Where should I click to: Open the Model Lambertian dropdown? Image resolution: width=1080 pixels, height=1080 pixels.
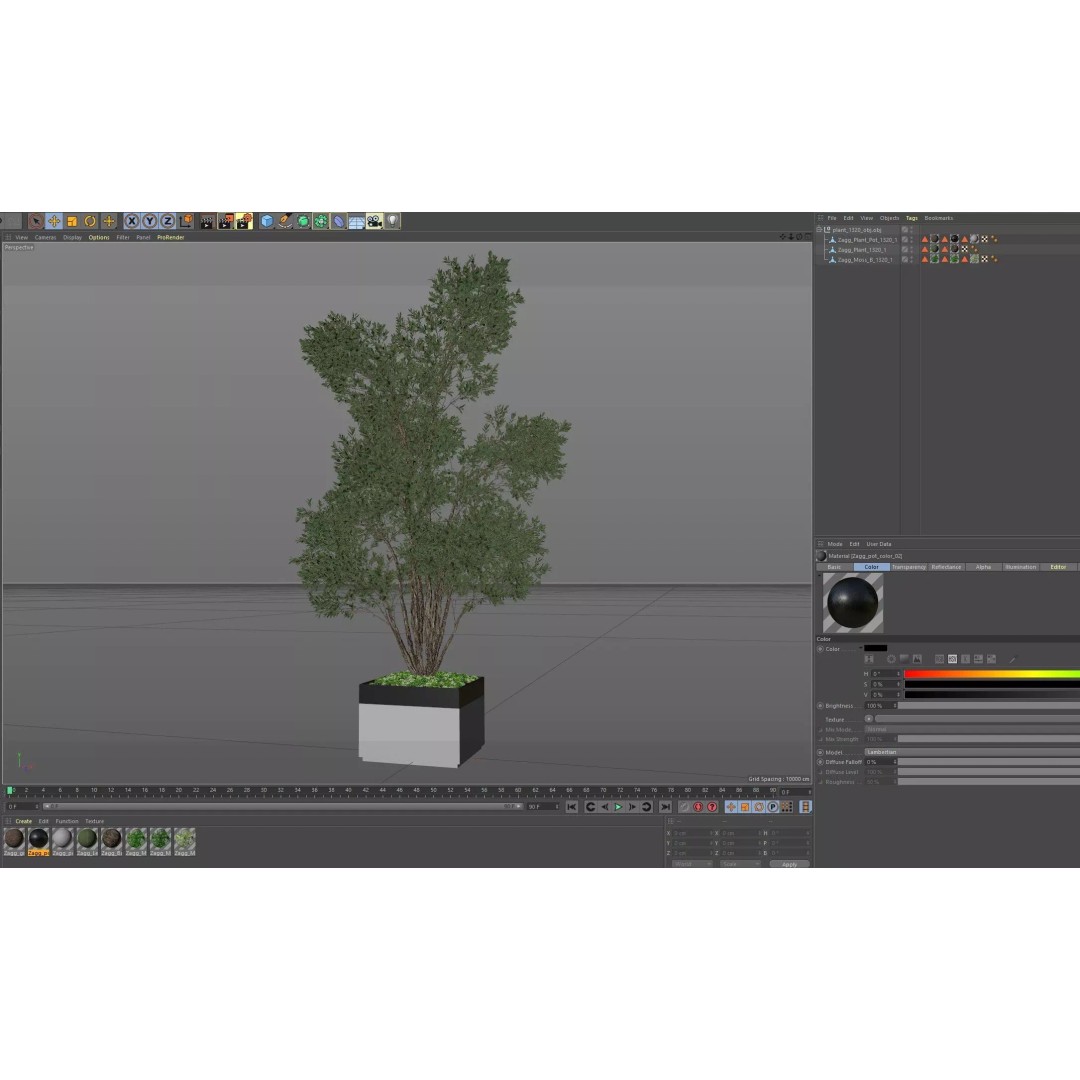click(x=972, y=752)
